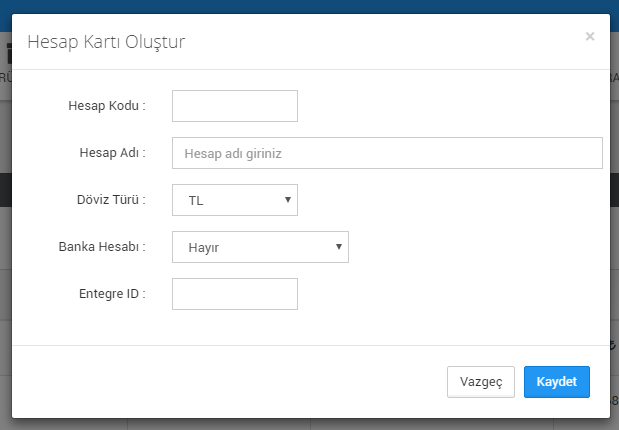Click the Entegre ID label
The width and height of the screenshot is (619, 430).
click(113, 294)
